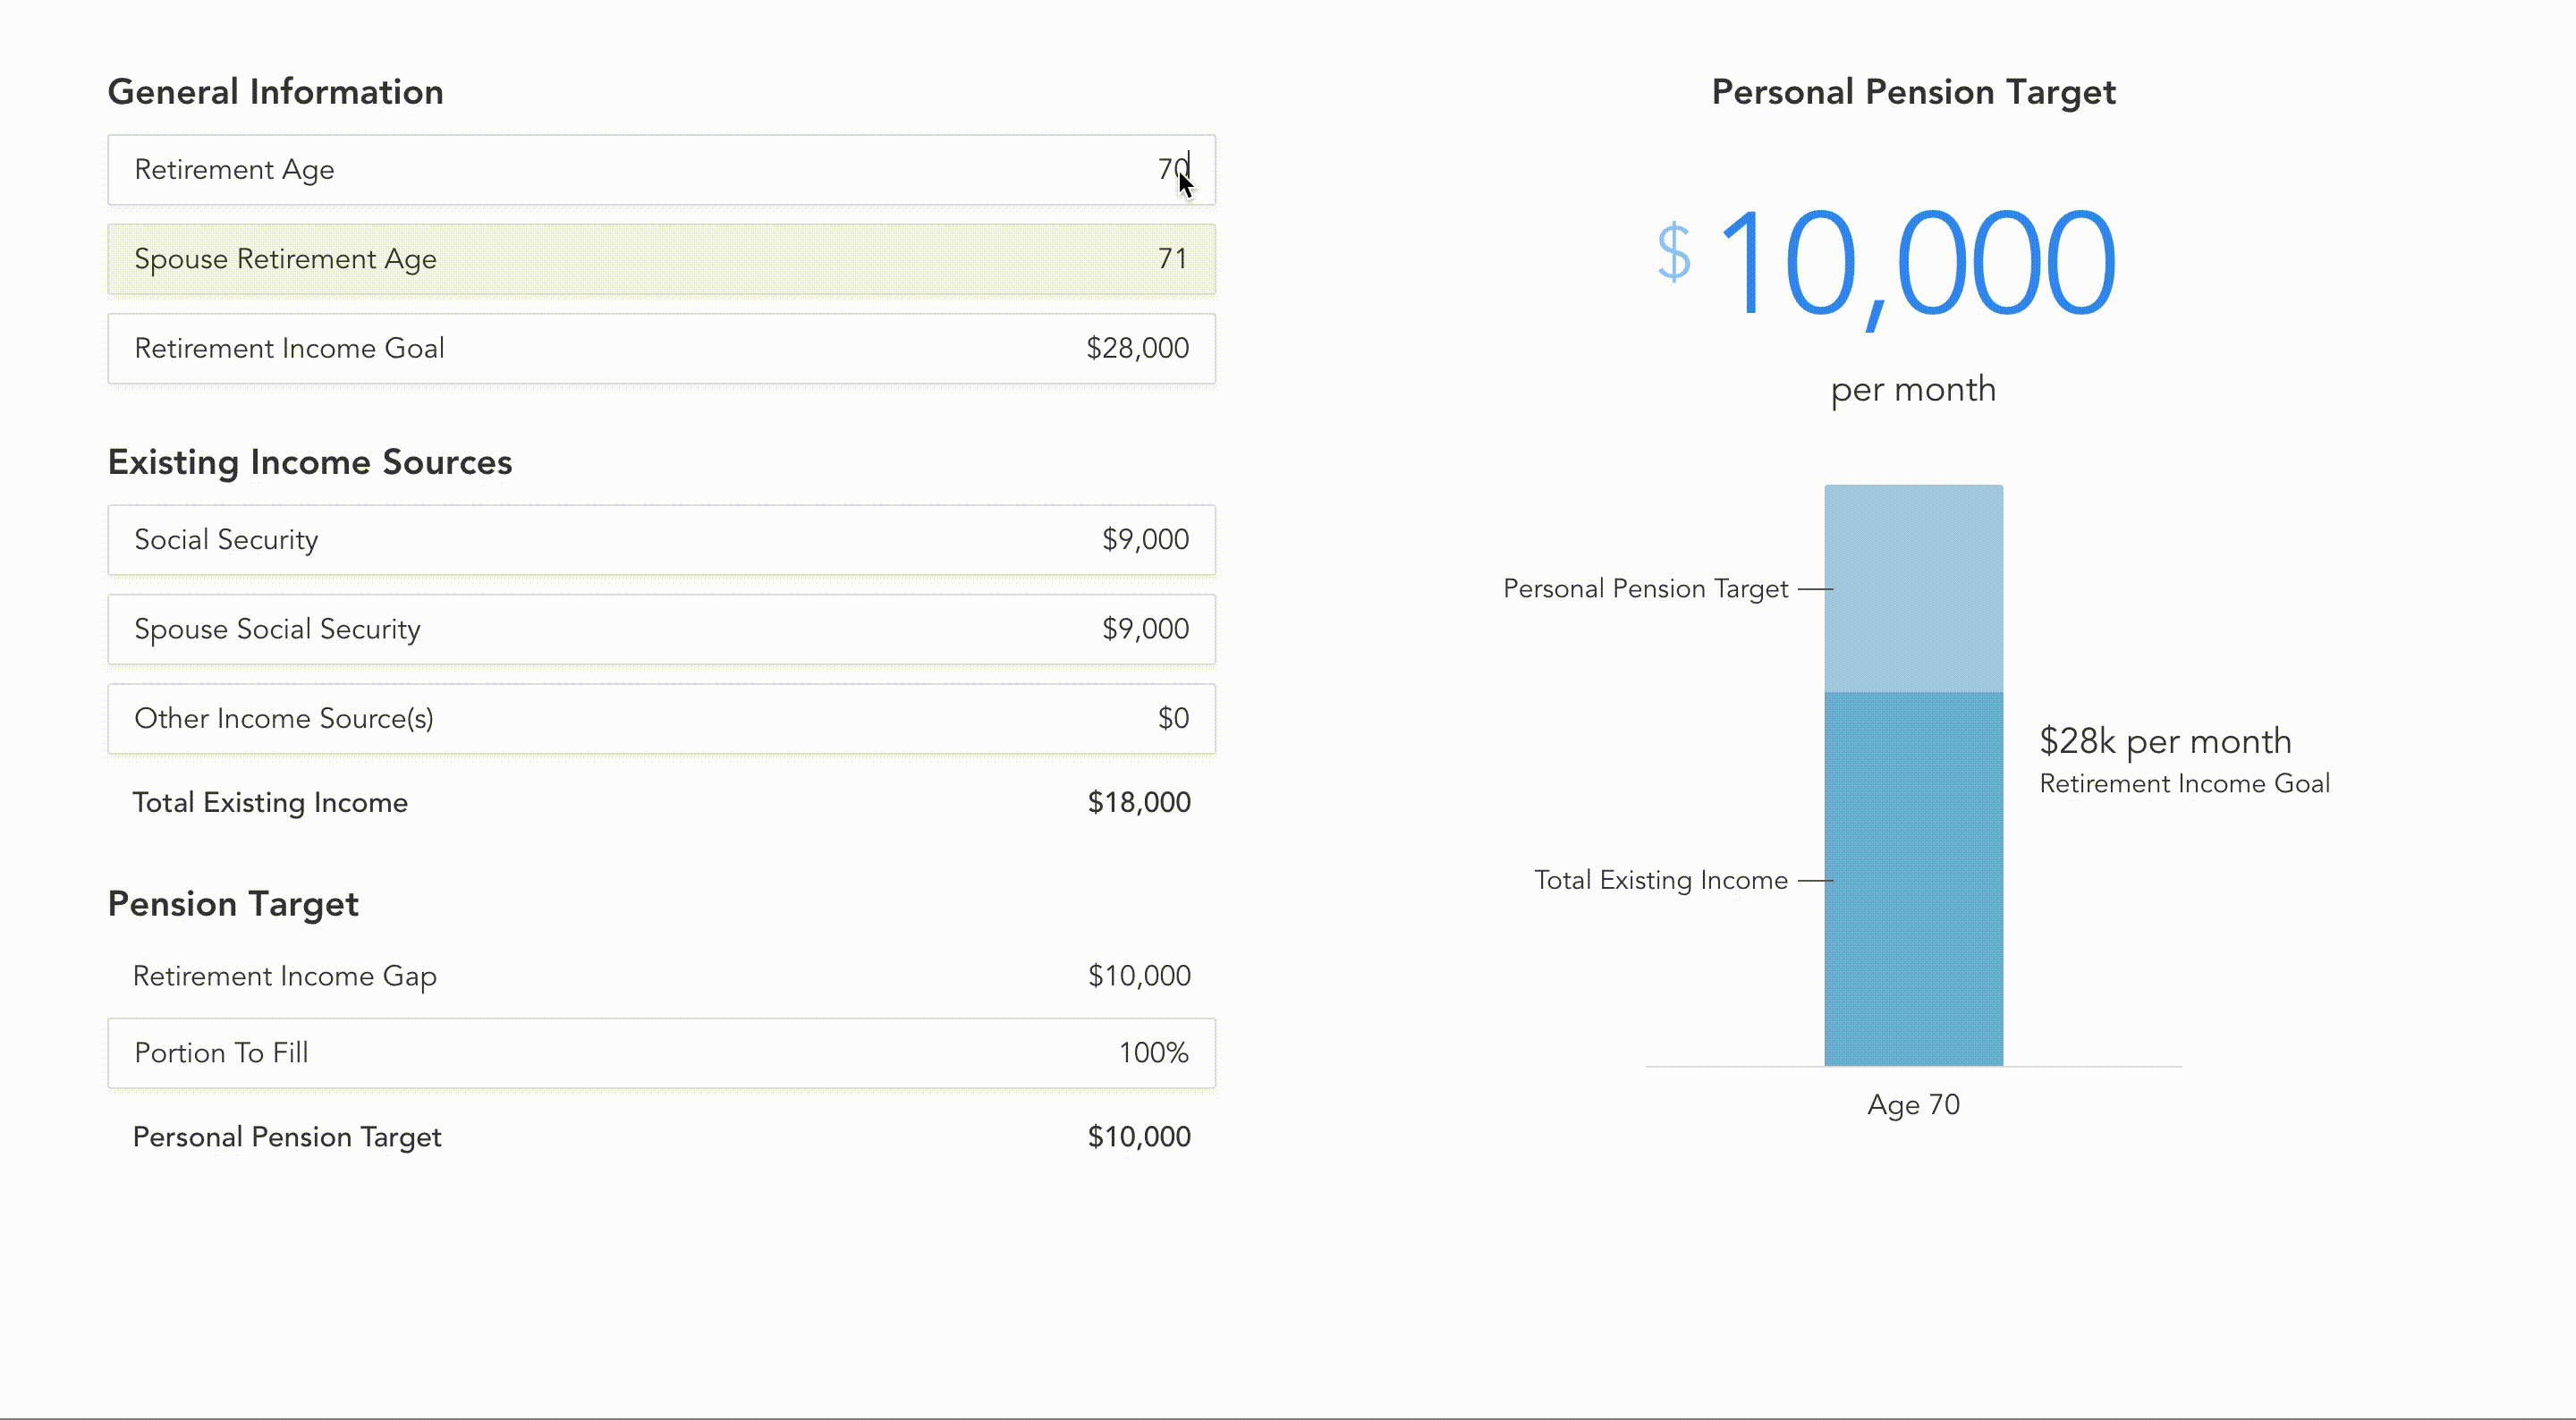Click the Social Security amount field
The width and height of the screenshot is (2576, 1420).
pyautogui.click(x=661, y=540)
